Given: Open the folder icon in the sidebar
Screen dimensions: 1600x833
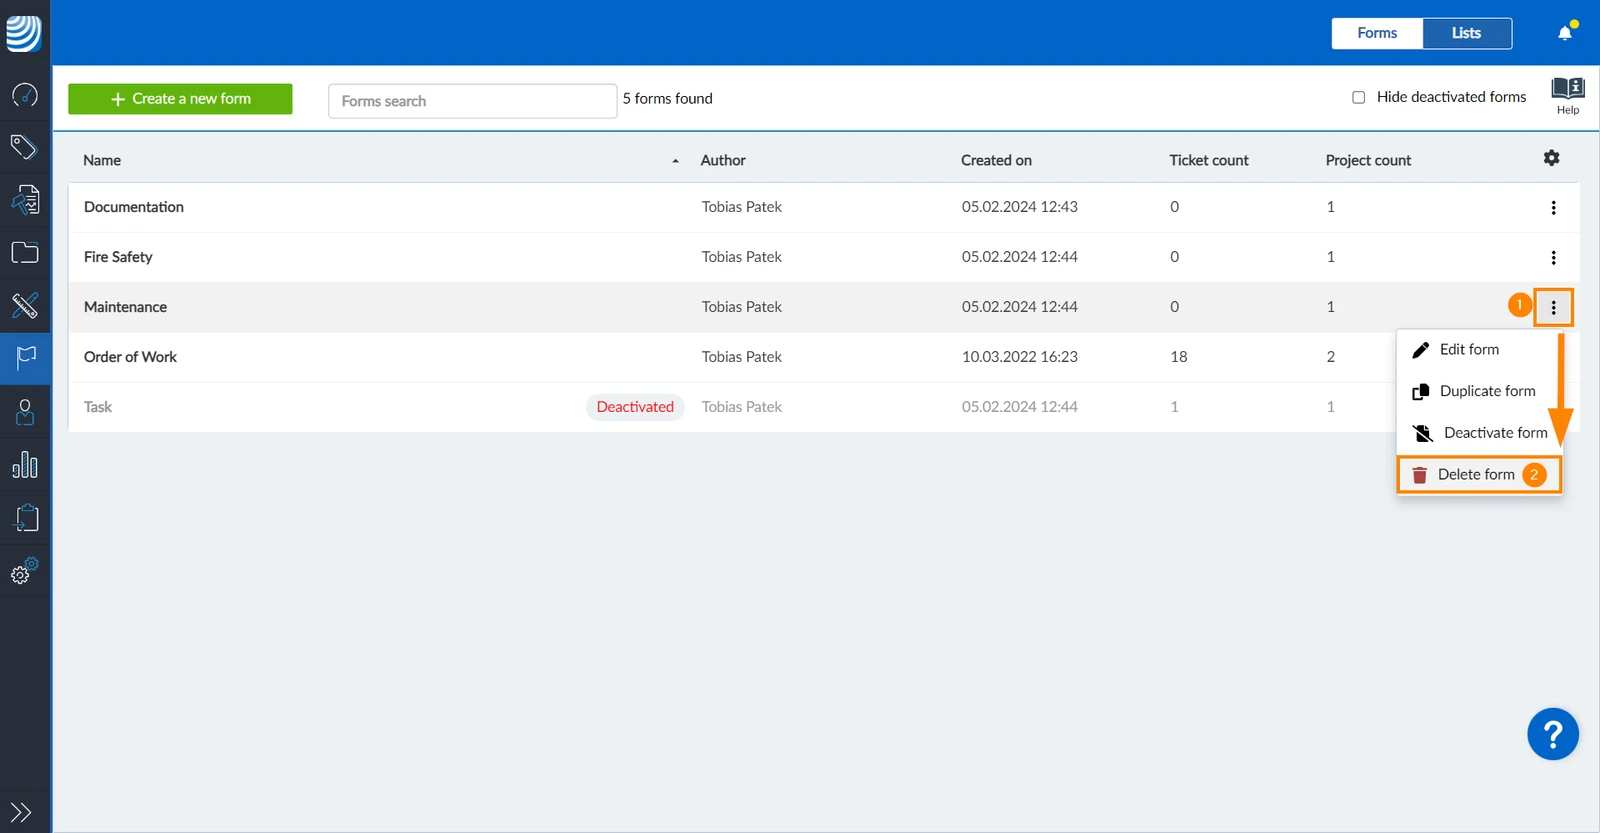Looking at the screenshot, I should pos(25,252).
